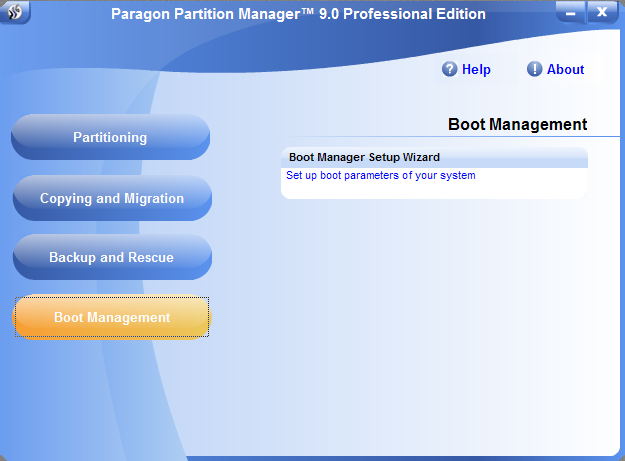Open the Backup and Rescue section
This screenshot has height=461, width=625.
pos(111,258)
